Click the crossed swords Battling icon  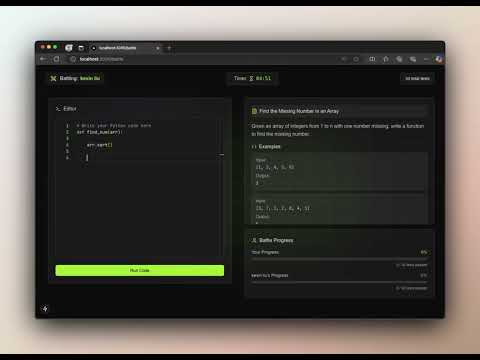53,78
